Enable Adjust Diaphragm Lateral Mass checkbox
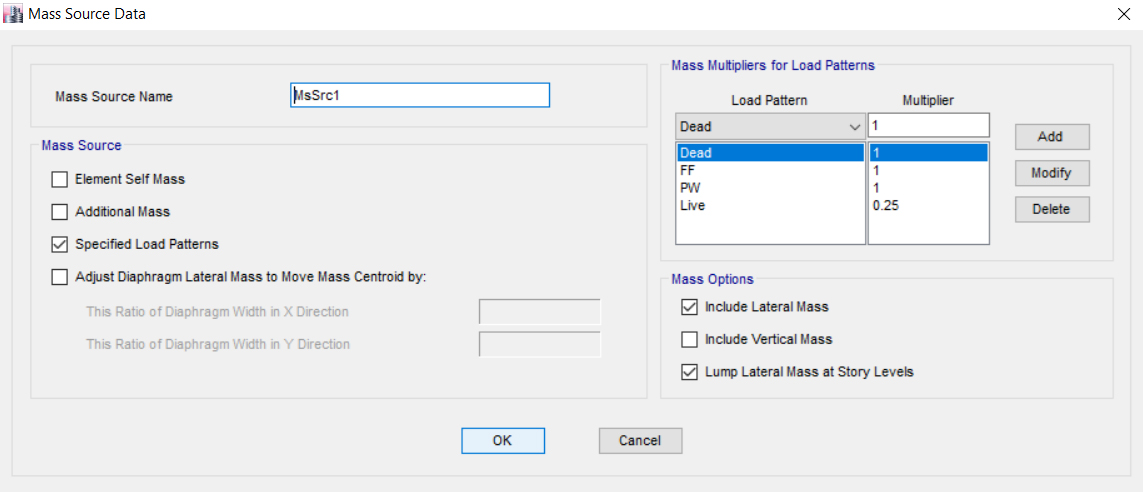 click(59, 277)
